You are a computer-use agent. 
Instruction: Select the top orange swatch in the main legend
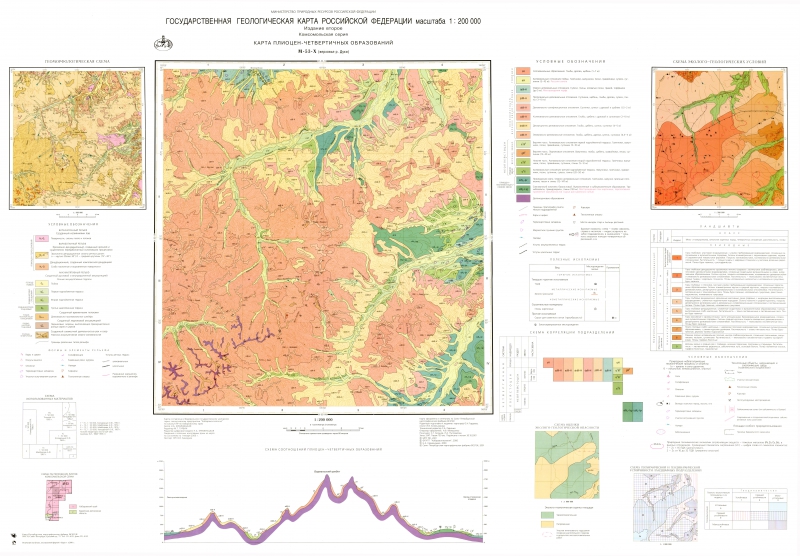522,74
